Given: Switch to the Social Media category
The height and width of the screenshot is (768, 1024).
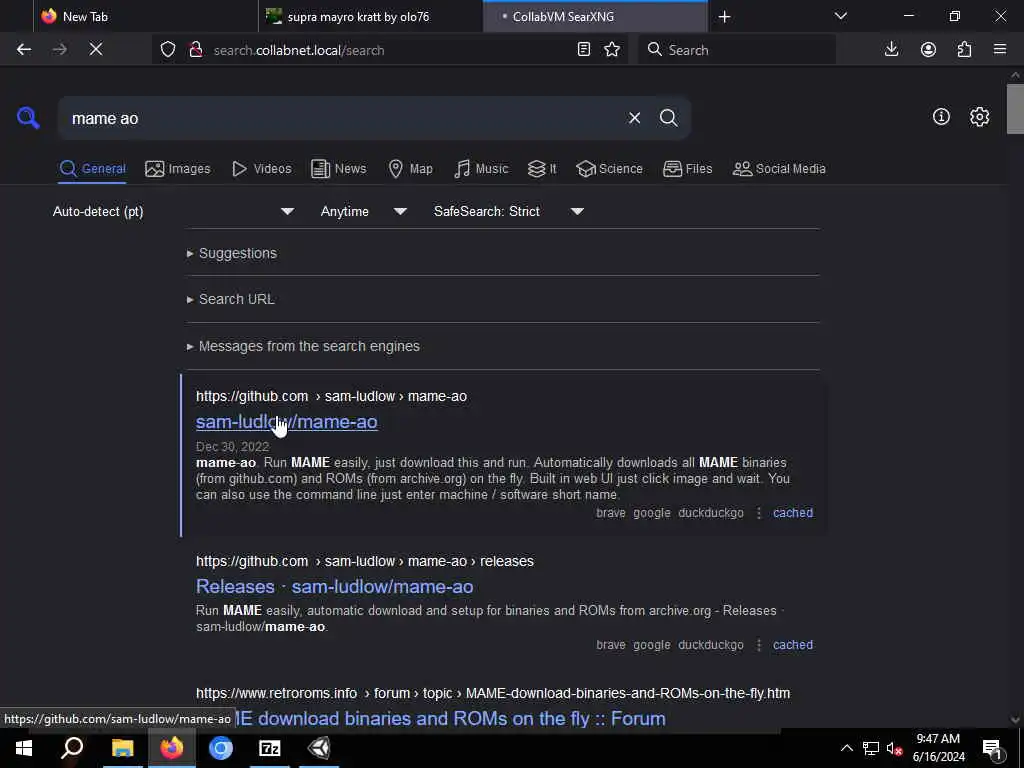Looking at the screenshot, I should (x=779, y=168).
